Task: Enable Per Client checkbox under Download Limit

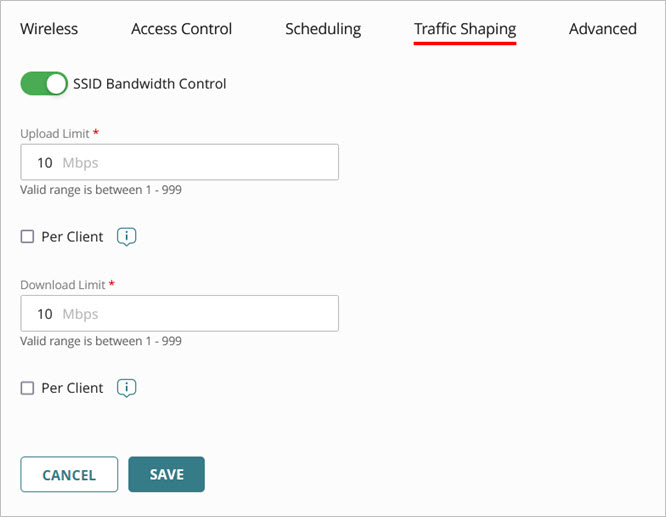Action: 28,388
